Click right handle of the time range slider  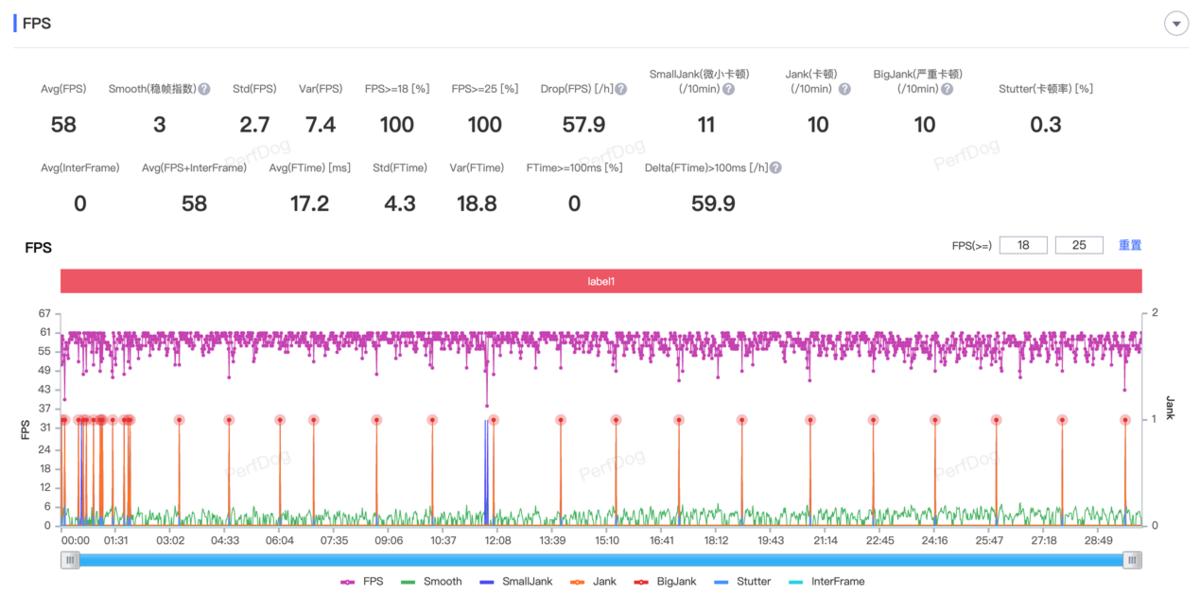pos(1132,560)
